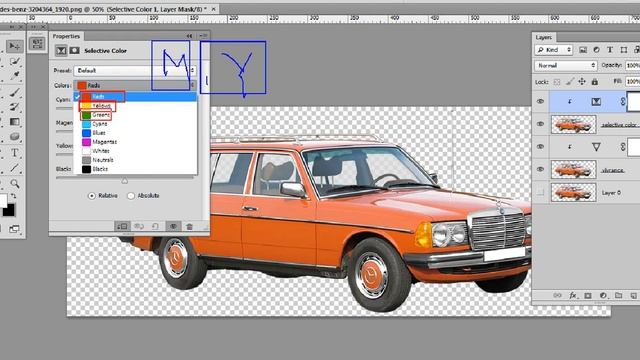
Task: Select the Quick Selection tool
Action: tap(15, 61)
